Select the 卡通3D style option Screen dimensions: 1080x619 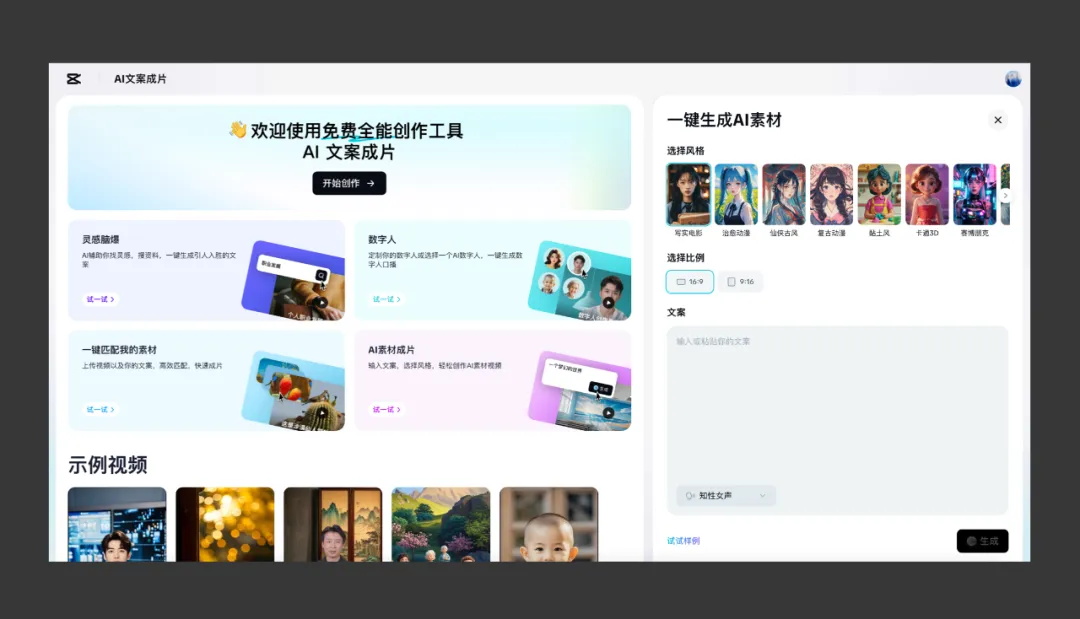926,195
